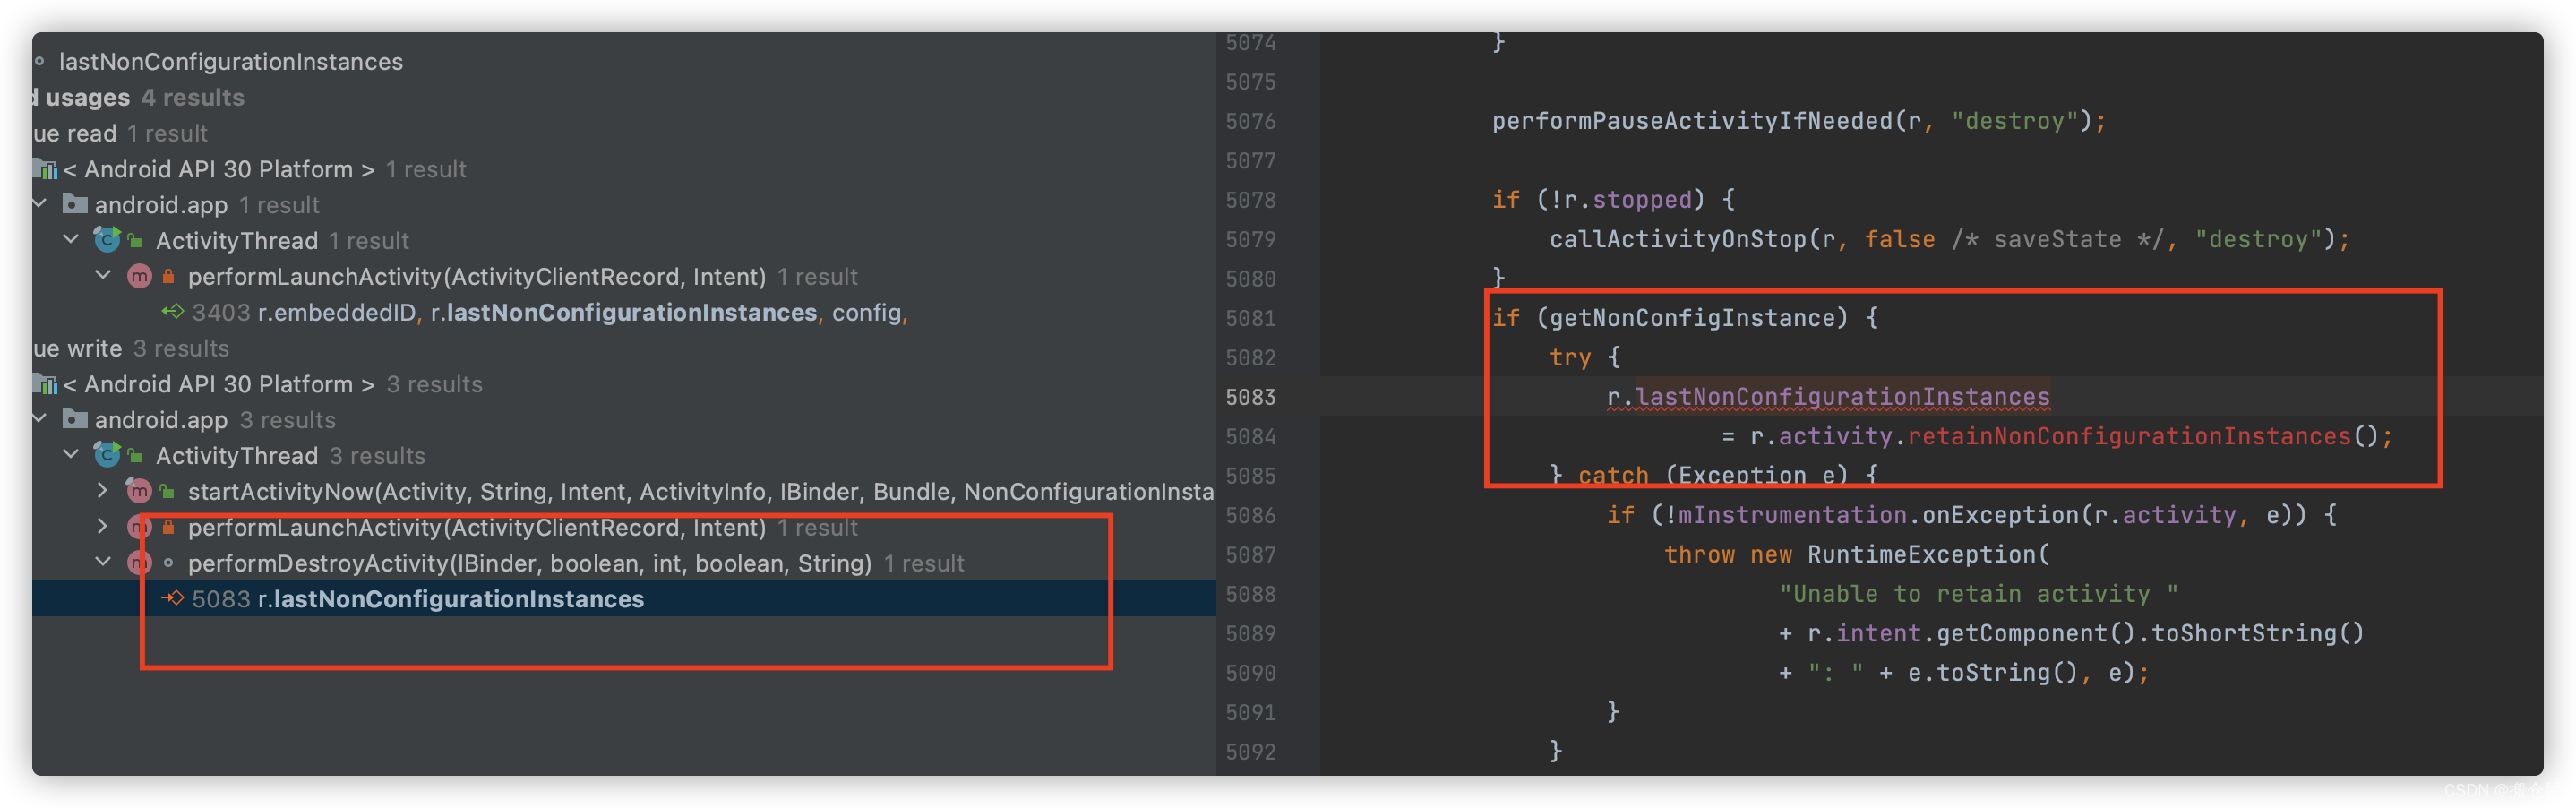Collapse ActivityThread node with 3 results
The image size is (2576, 808).
pyautogui.click(x=71, y=455)
